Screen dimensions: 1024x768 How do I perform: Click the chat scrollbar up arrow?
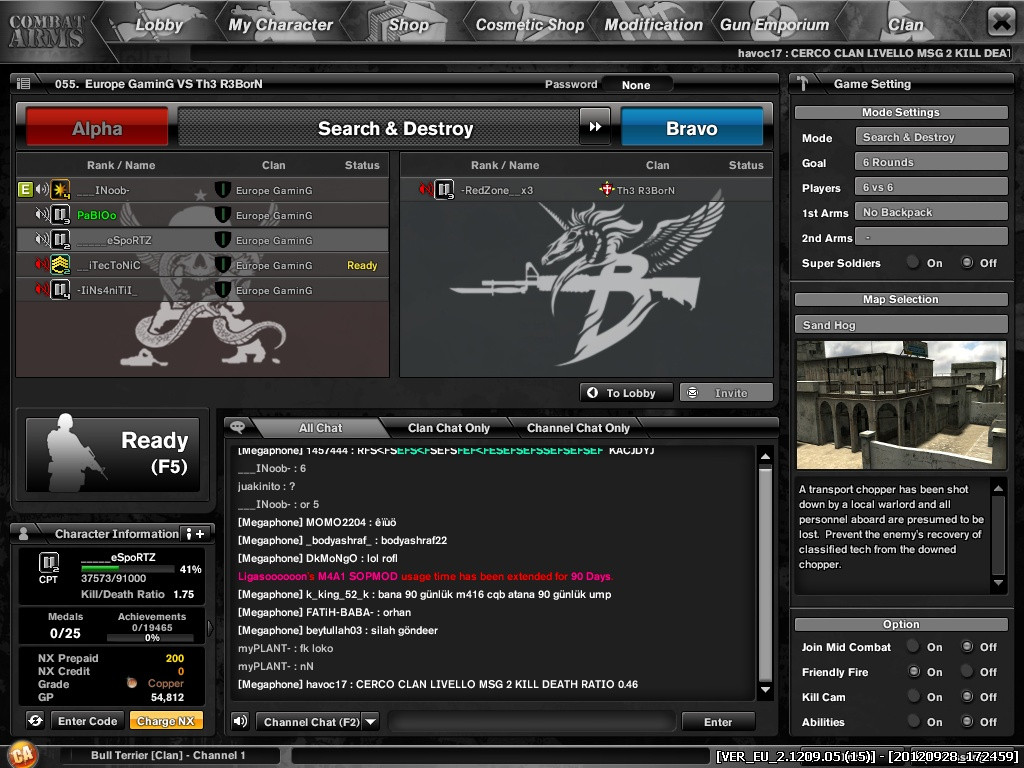765,456
